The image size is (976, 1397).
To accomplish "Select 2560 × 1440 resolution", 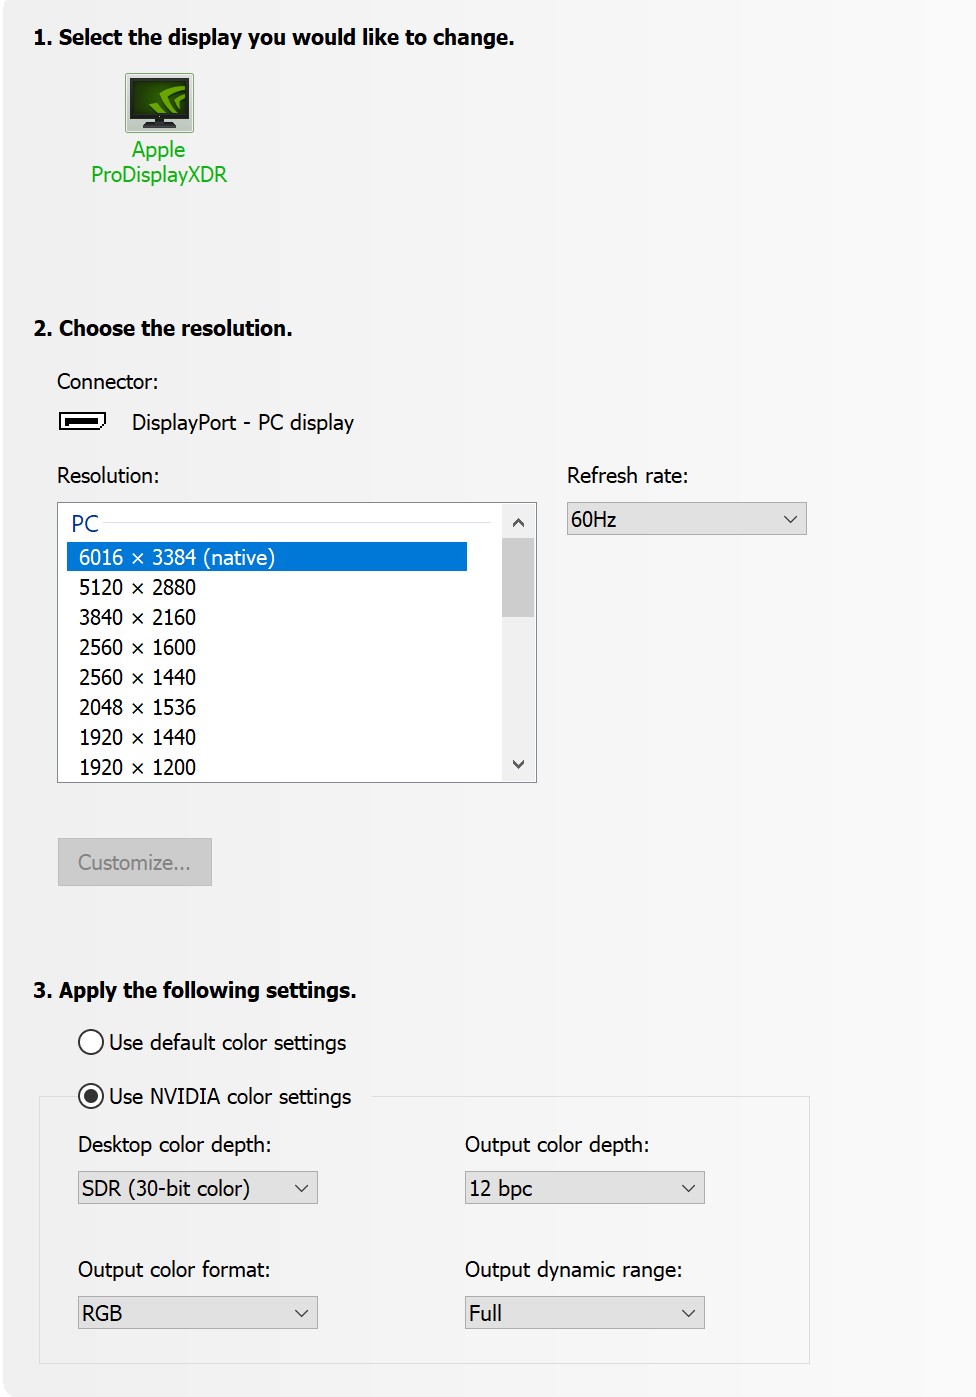I will pyautogui.click(x=138, y=677).
